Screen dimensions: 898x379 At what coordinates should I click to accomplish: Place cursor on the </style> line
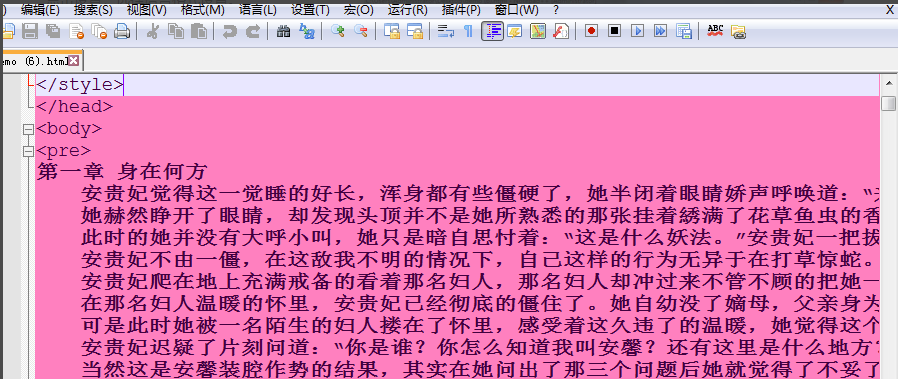(x=457, y=85)
